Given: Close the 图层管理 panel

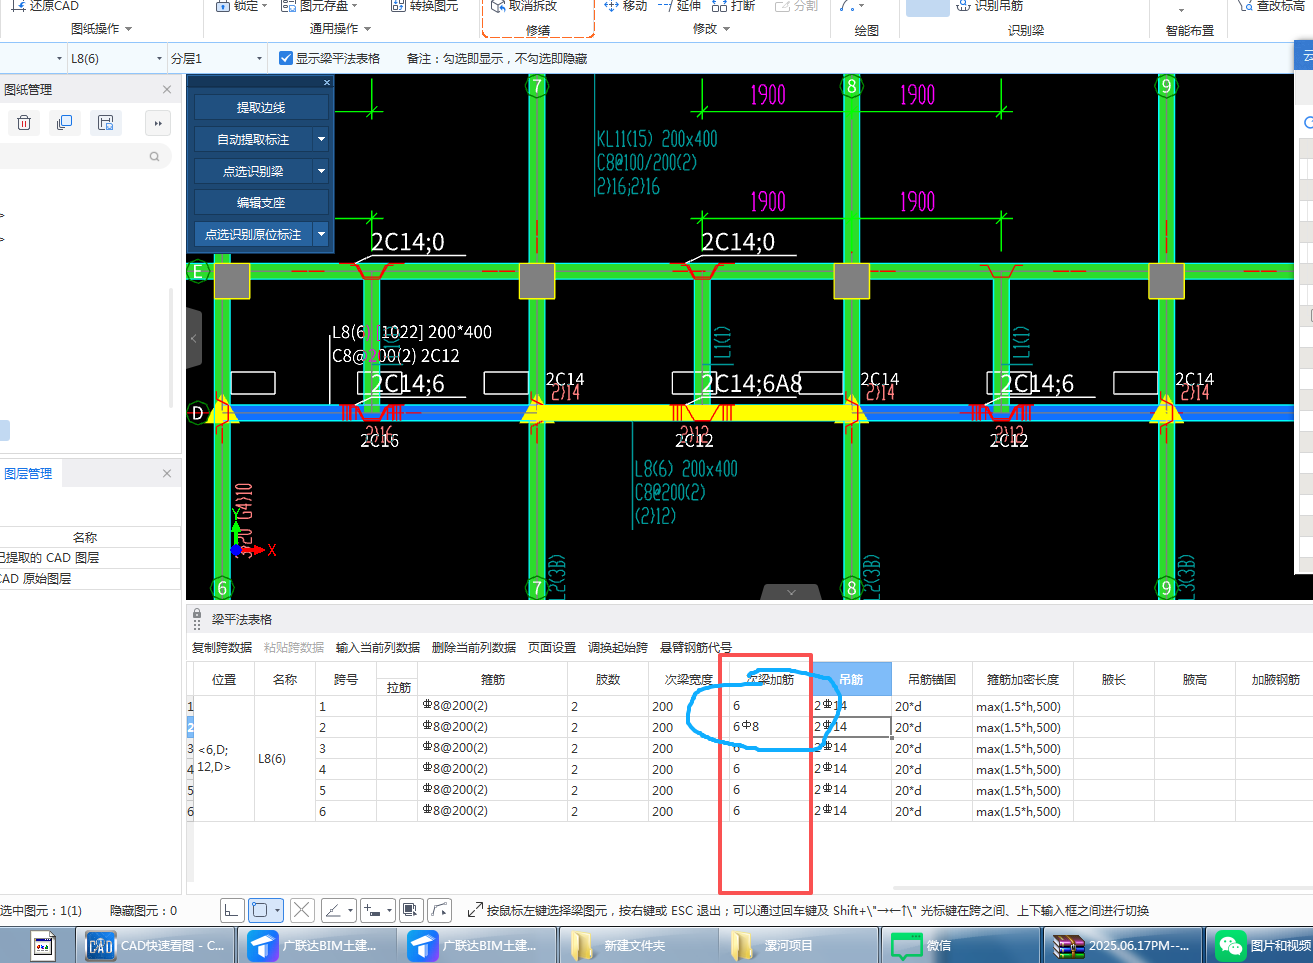Looking at the screenshot, I should click(167, 473).
